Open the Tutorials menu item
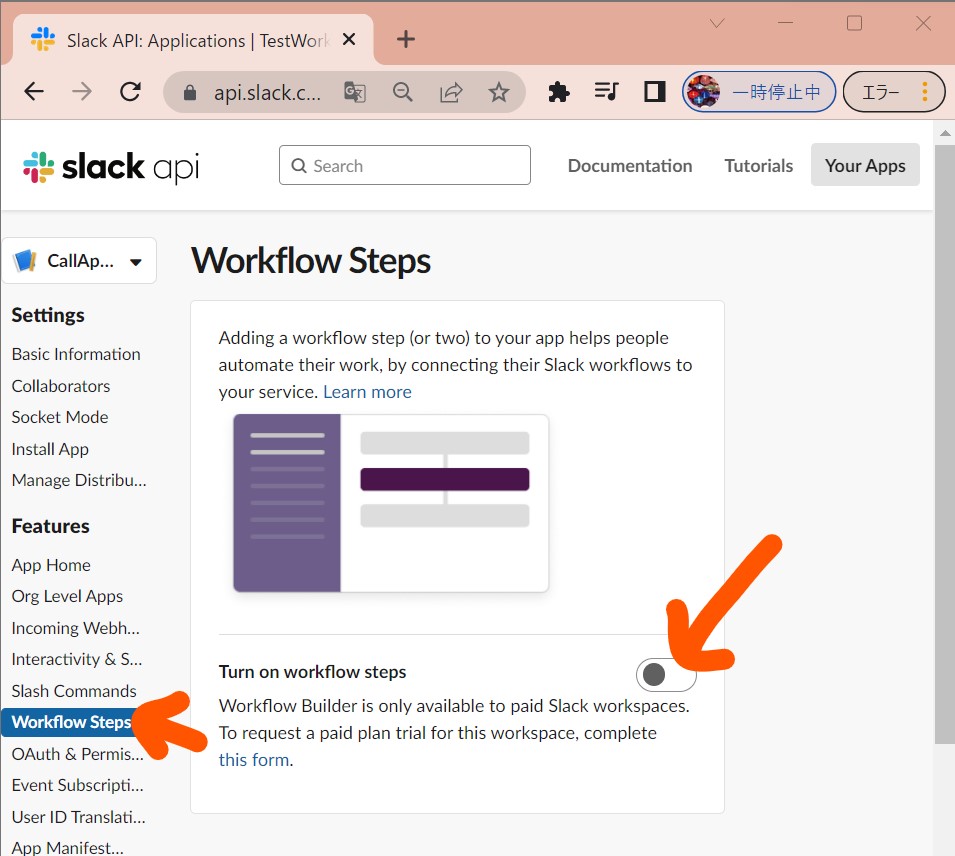Screen dimensions: 955x856 tap(758, 166)
